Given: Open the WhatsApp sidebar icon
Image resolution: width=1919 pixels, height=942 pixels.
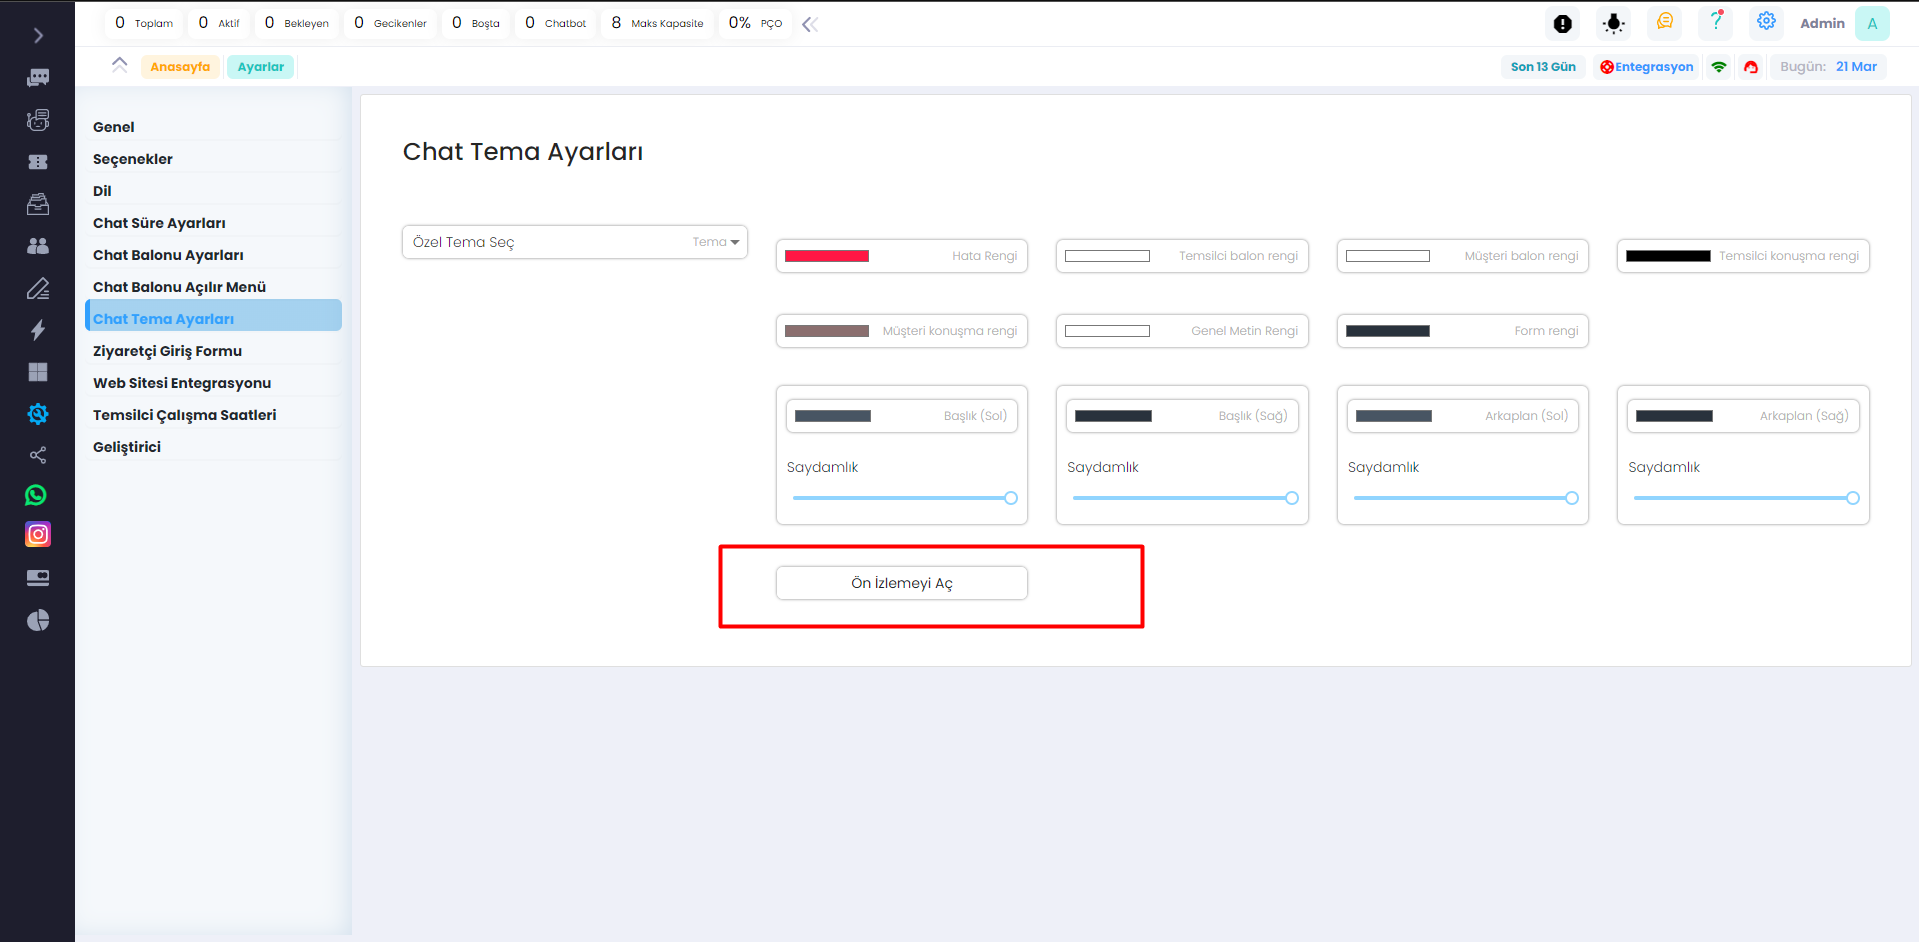Looking at the screenshot, I should pos(36,495).
